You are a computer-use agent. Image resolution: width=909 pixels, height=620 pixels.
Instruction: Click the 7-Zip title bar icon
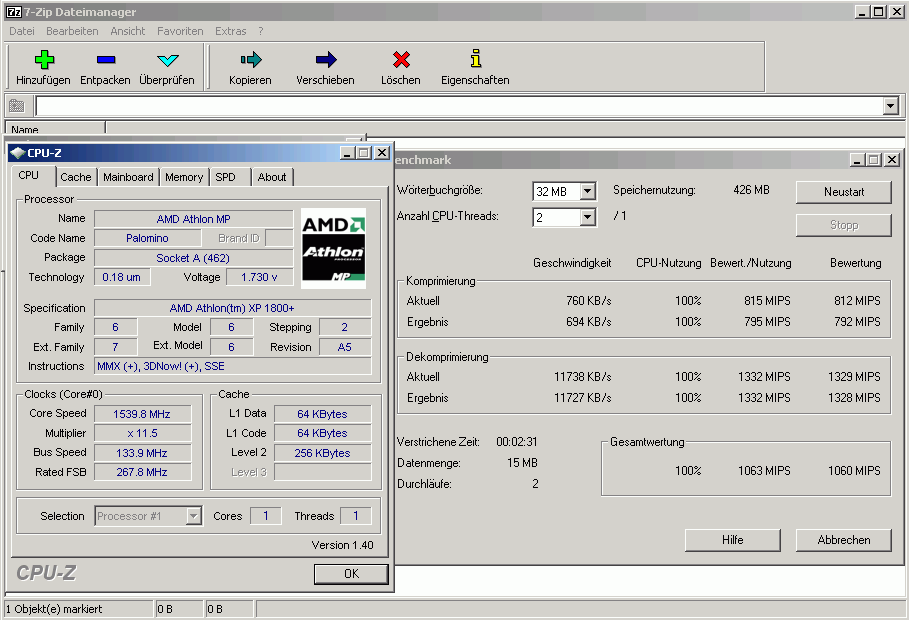(14, 12)
